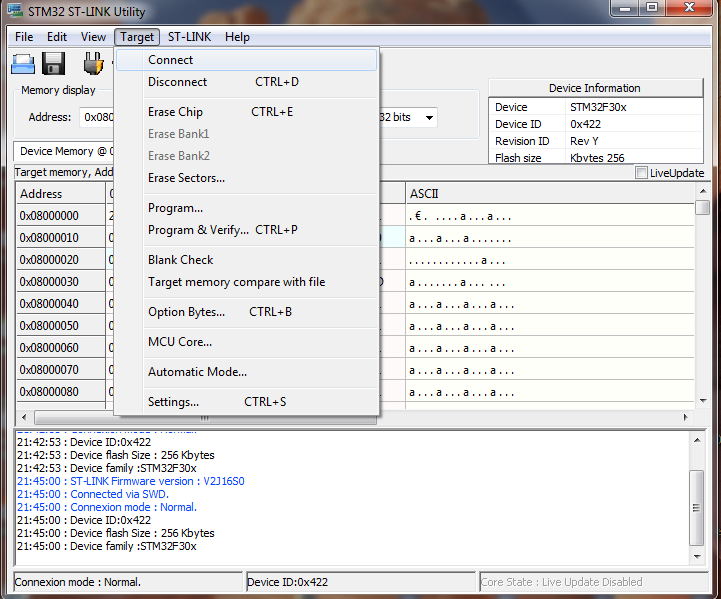721x599 pixels.
Task: Open MCU Core... menu entry
Action: 246,342
